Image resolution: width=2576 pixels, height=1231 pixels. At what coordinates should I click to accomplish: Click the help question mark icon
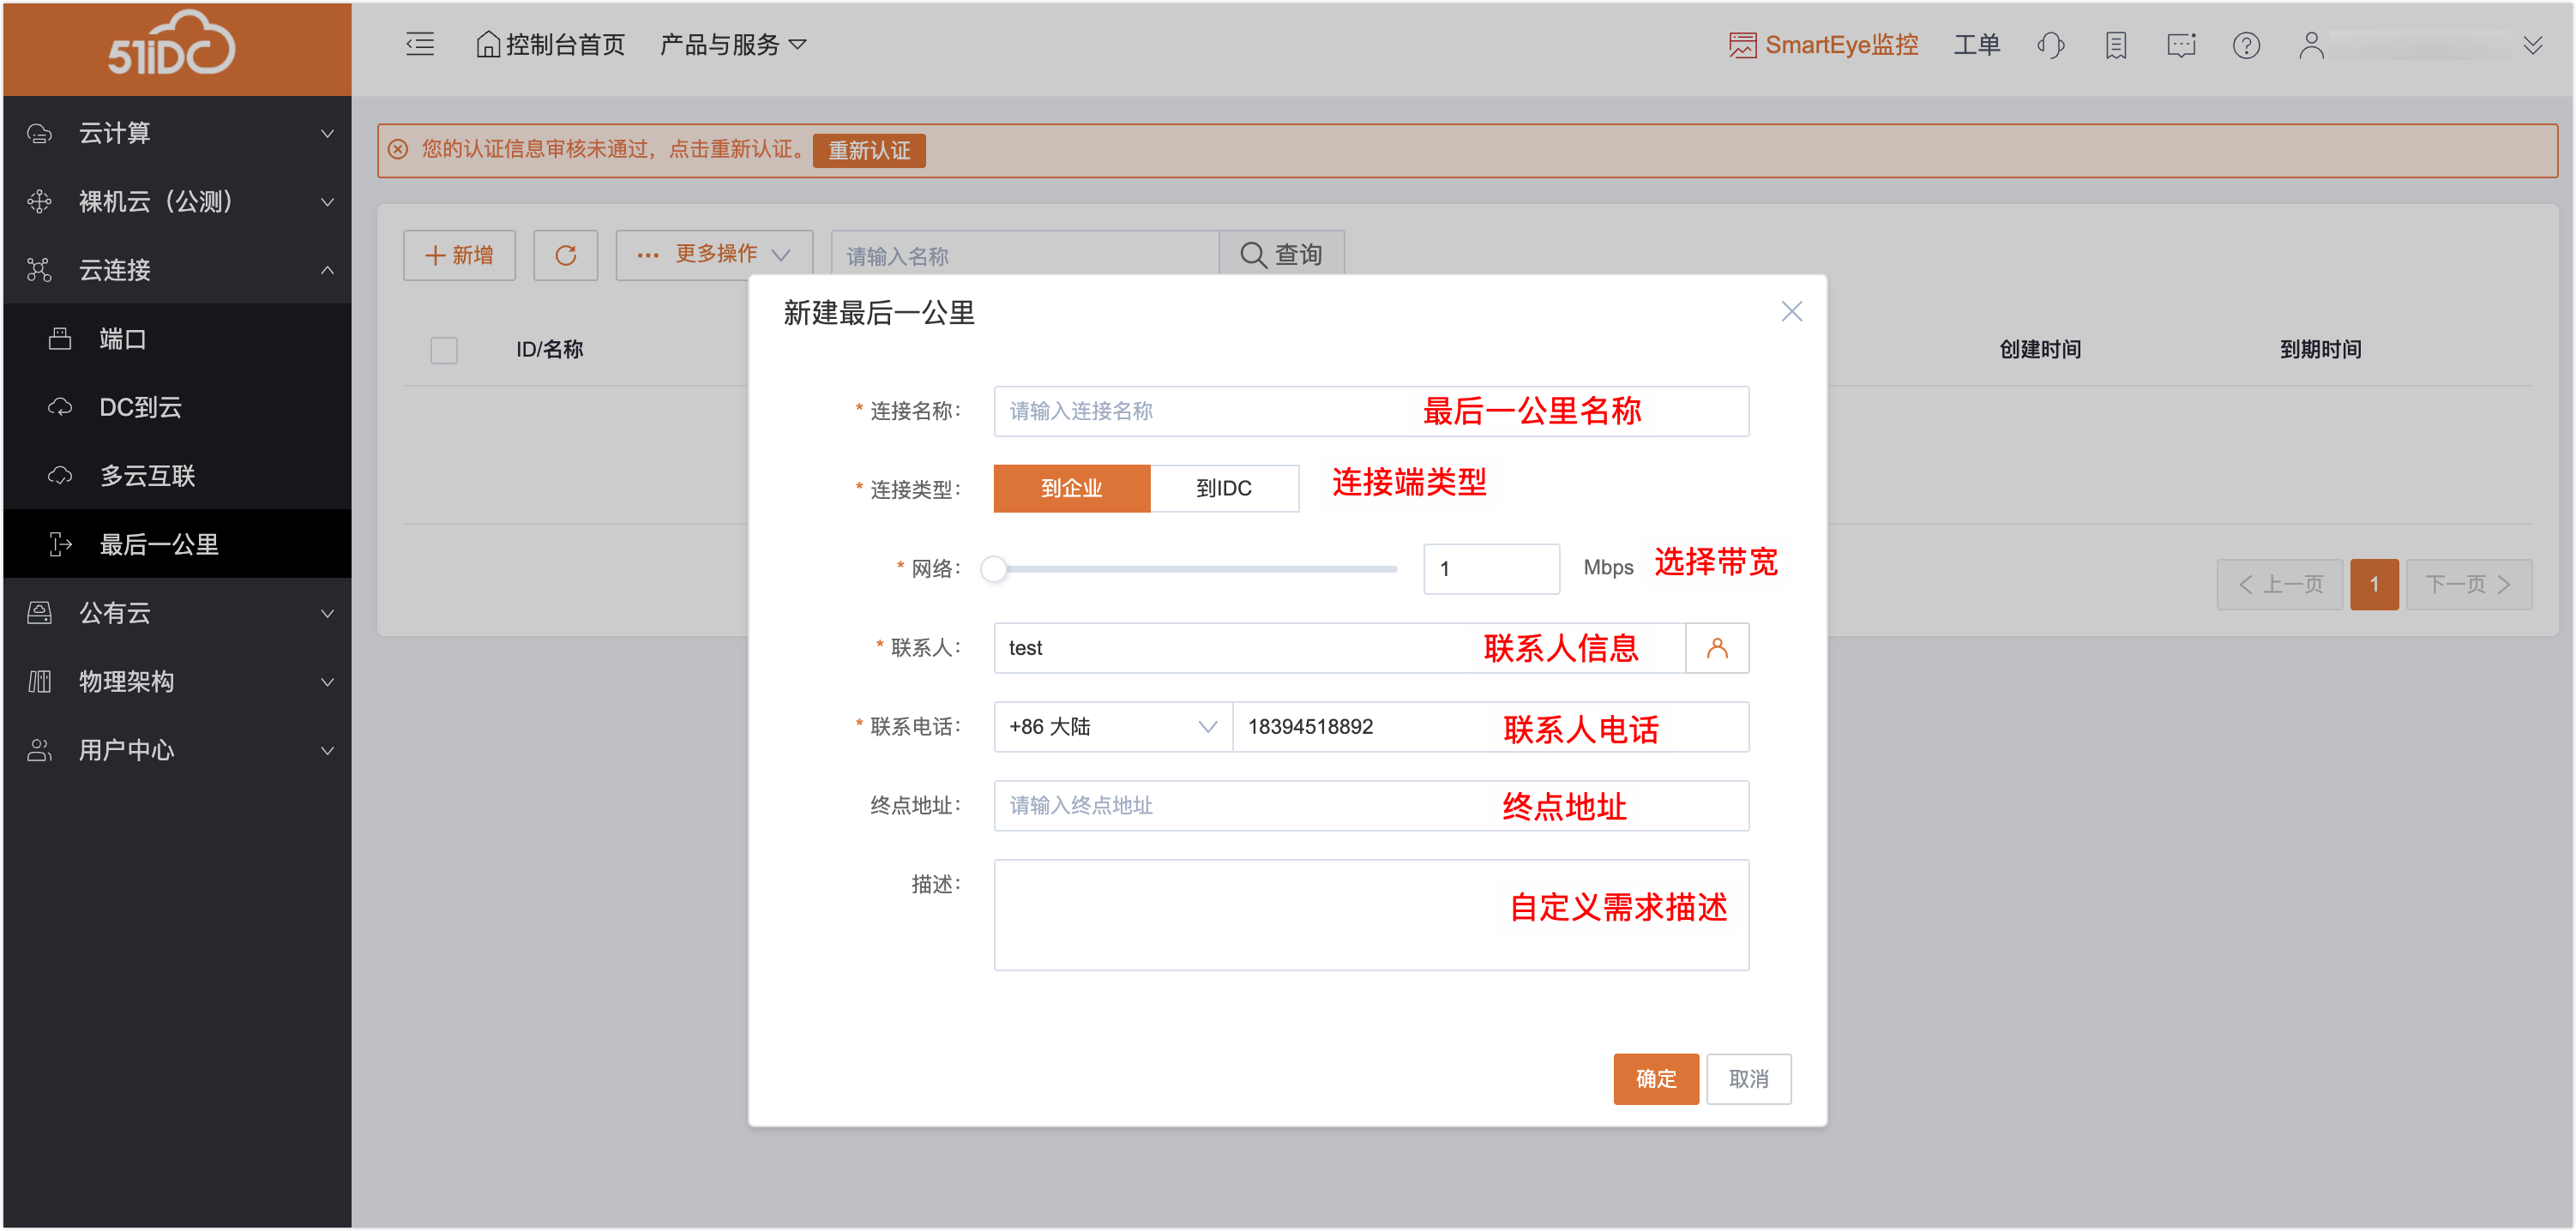(x=2246, y=45)
